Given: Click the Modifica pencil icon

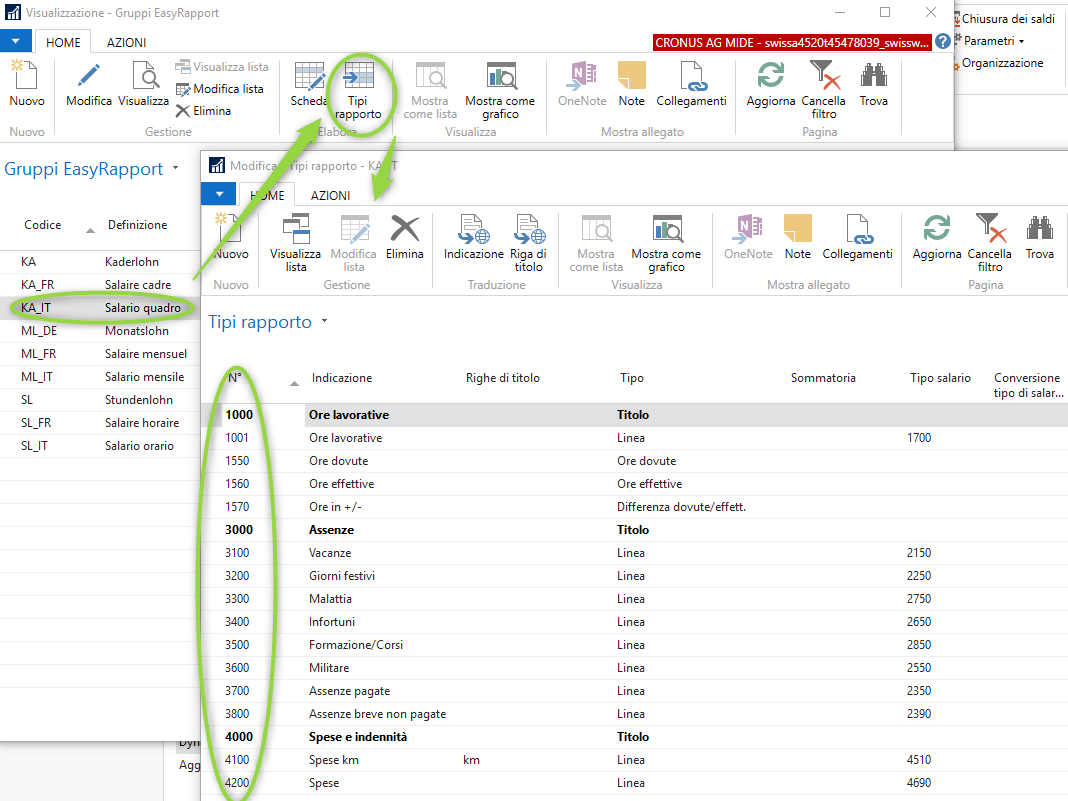Looking at the screenshot, I should coord(89,77).
